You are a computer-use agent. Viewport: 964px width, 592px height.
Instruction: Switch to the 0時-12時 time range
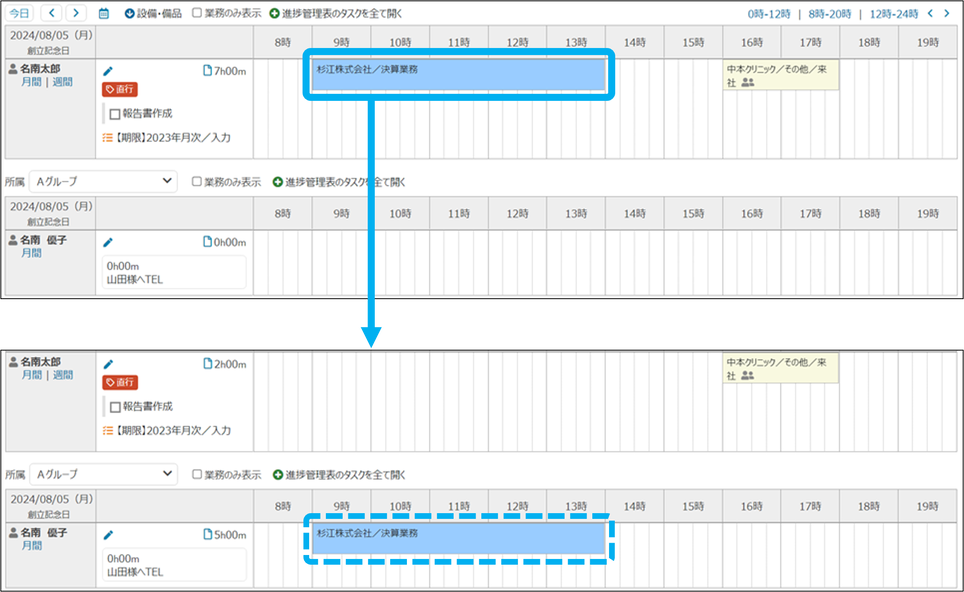769,14
